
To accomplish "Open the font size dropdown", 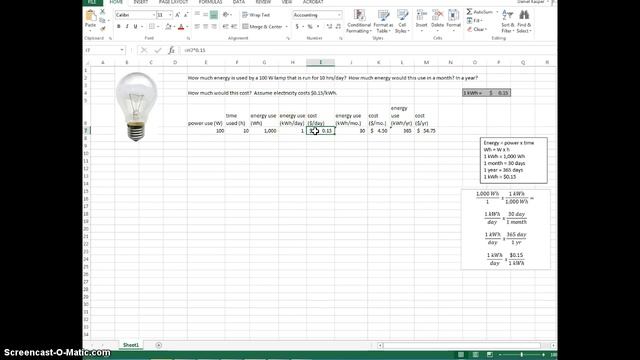I will tap(170, 15).
